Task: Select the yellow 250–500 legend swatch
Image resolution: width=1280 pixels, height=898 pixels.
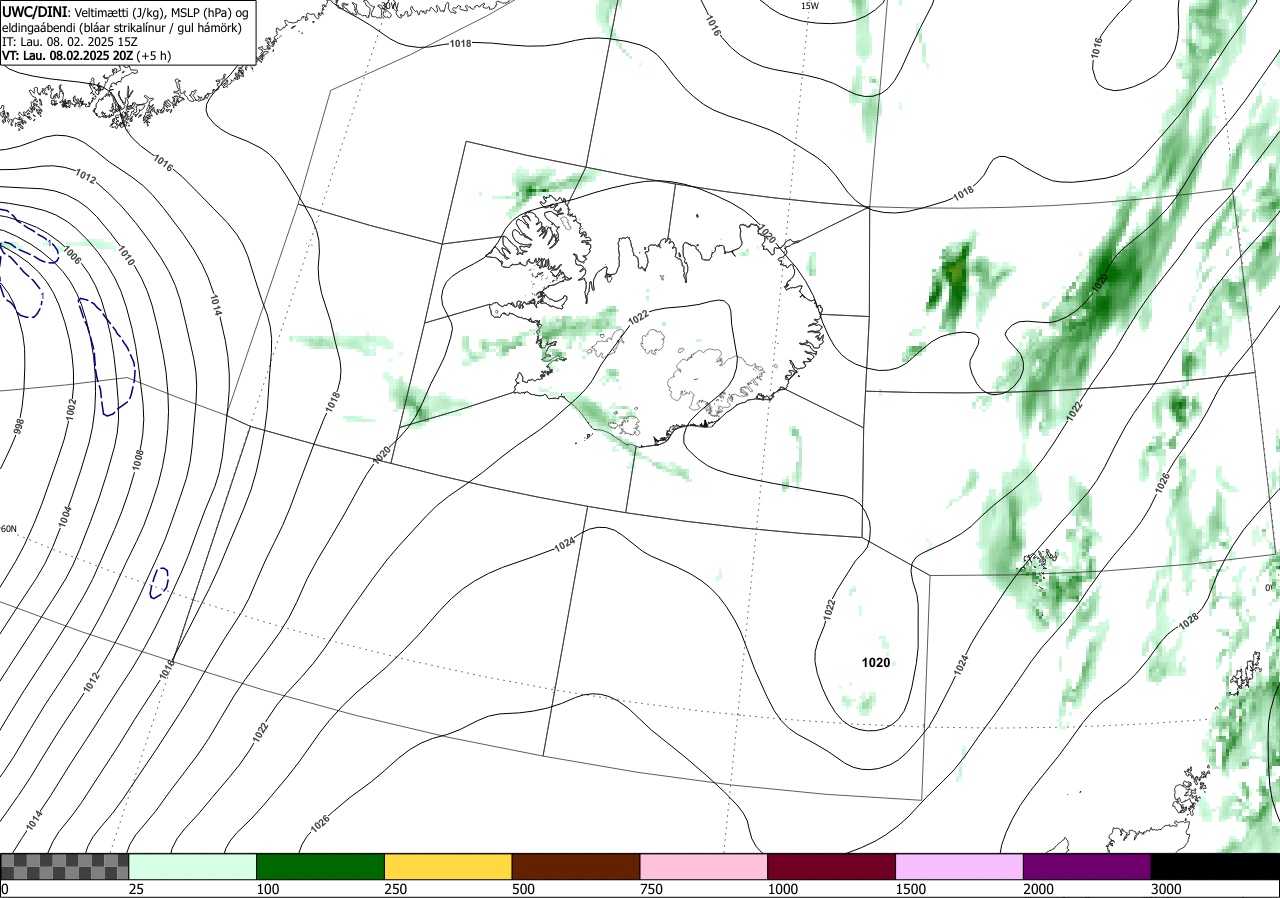Action: click(x=448, y=866)
